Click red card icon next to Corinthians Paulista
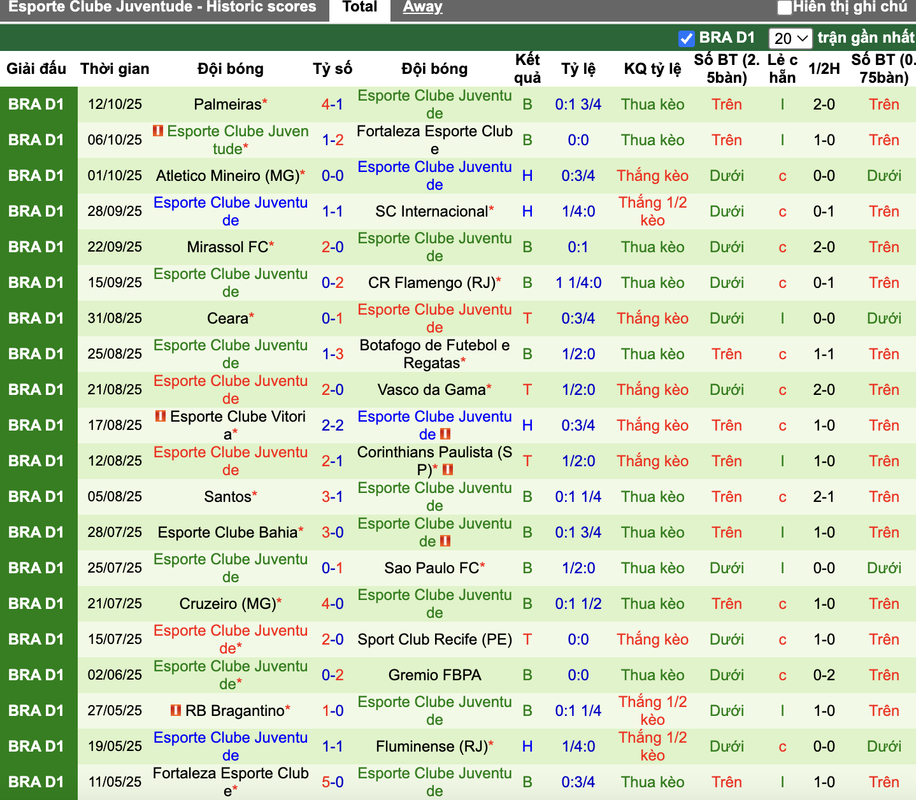The height and width of the screenshot is (800, 916). tap(447, 470)
